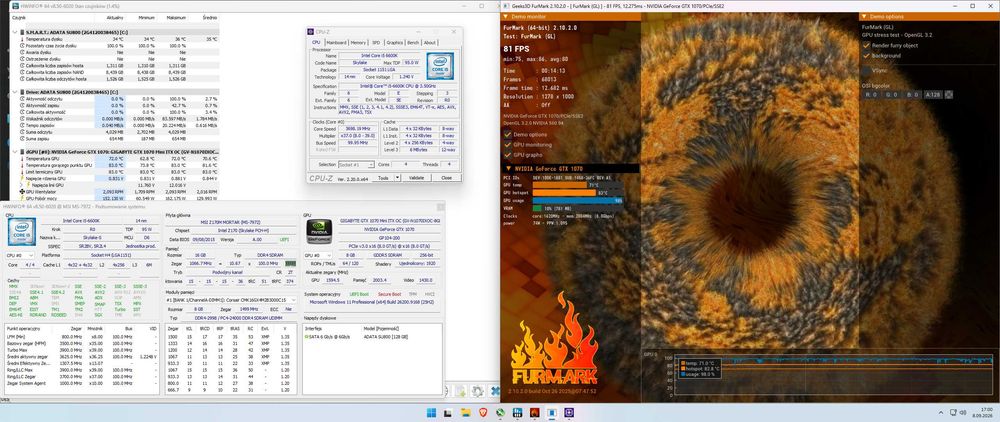Click the Close button in CPU-Z
The image size is (1000, 422).
pyautogui.click(x=446, y=178)
